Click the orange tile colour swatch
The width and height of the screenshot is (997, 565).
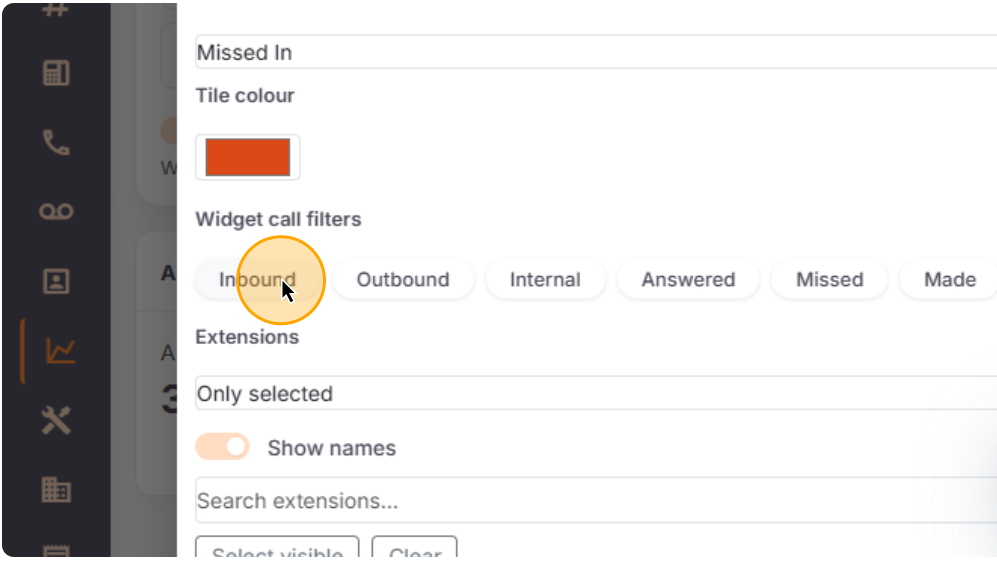[x=248, y=158]
